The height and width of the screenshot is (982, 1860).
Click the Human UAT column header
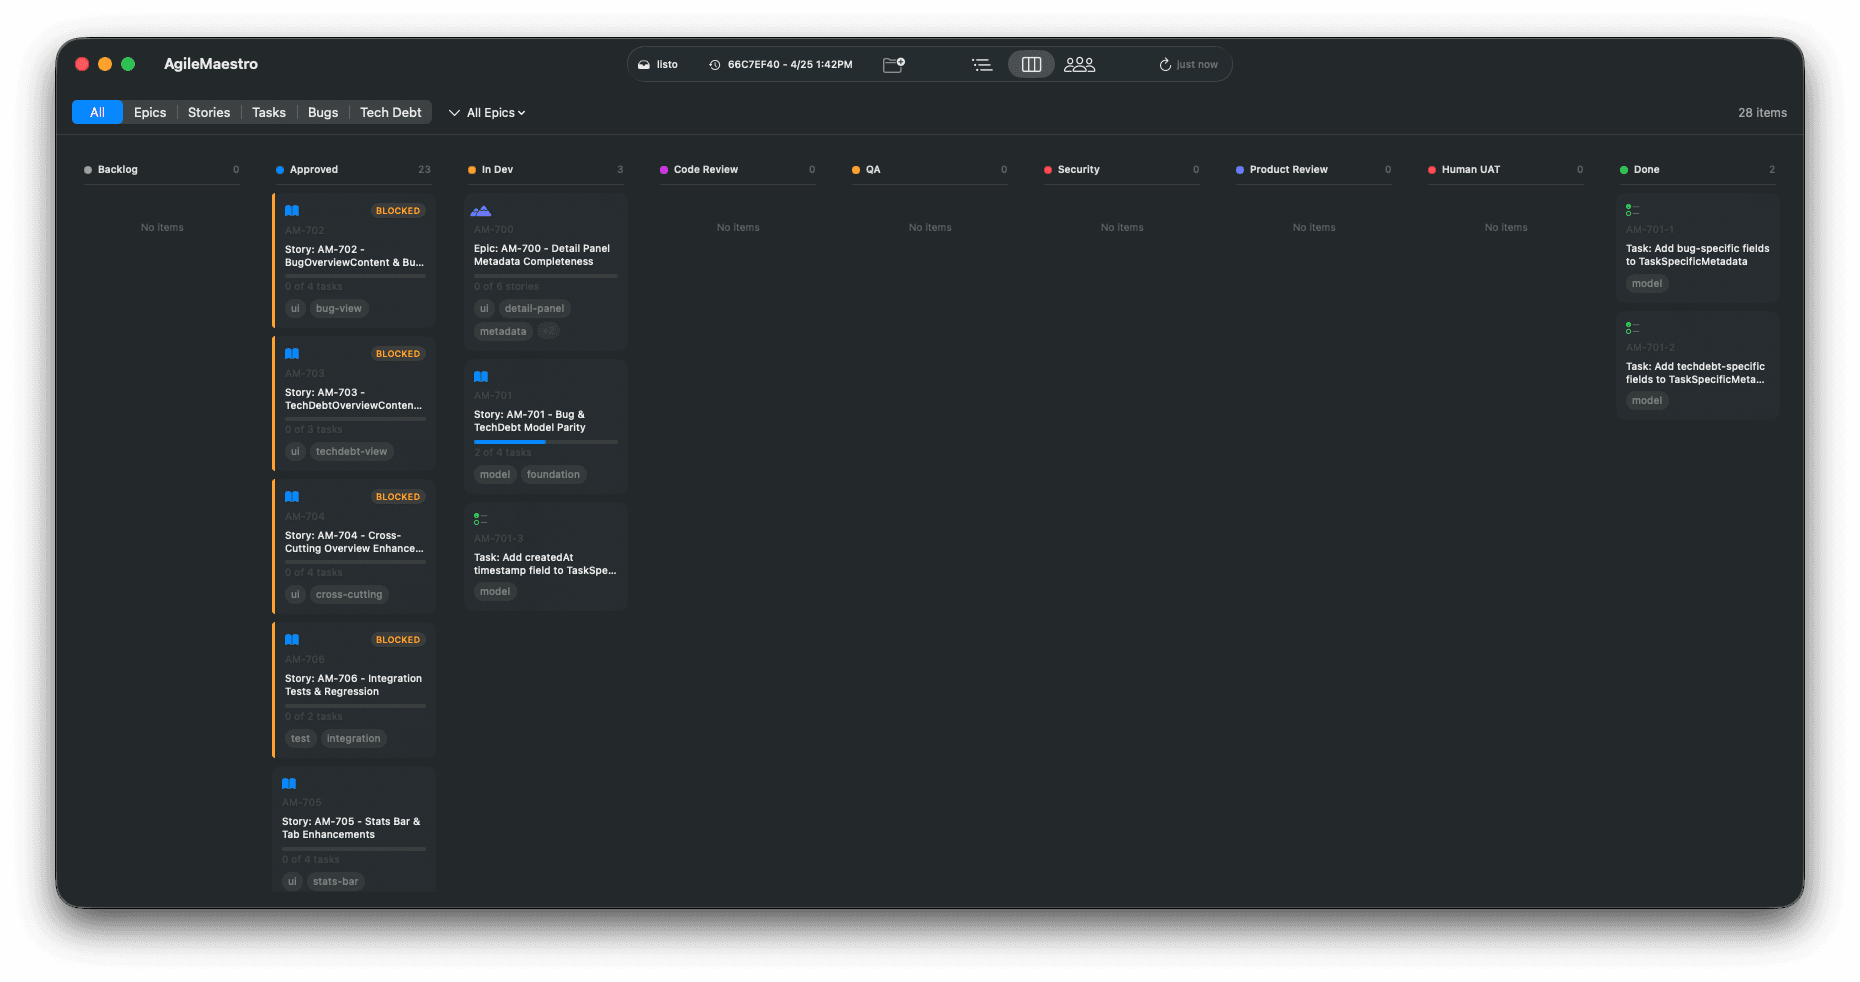tap(1505, 170)
